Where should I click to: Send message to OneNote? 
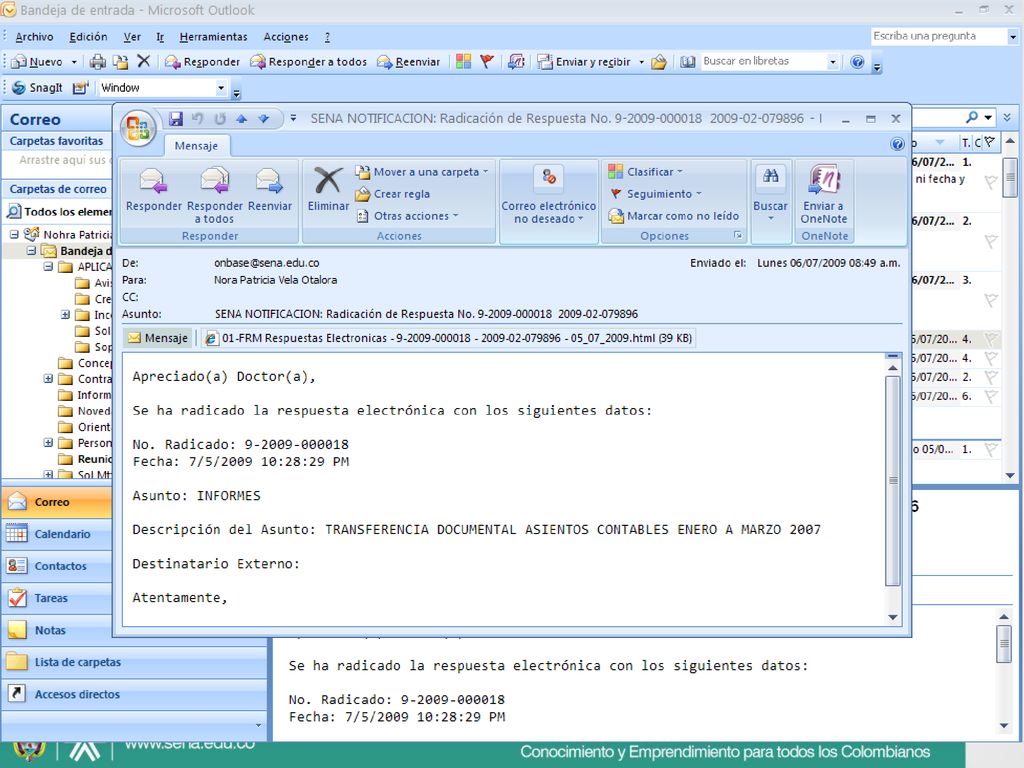click(x=824, y=195)
